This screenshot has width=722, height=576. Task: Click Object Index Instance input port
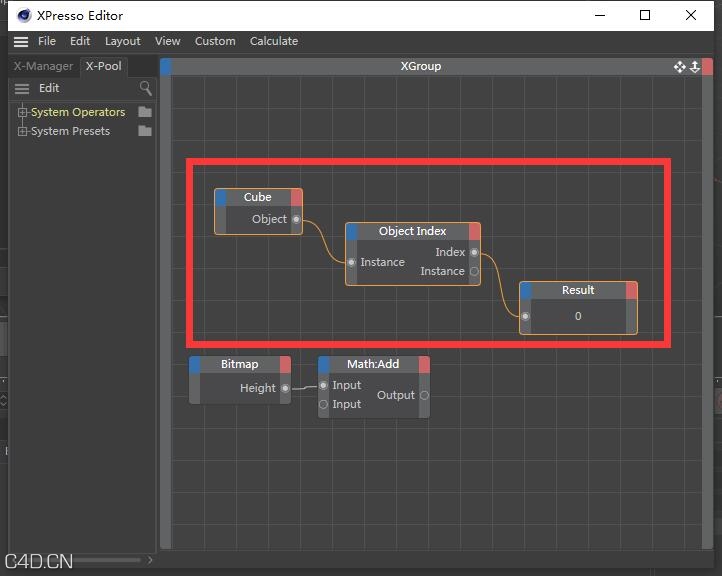pyautogui.click(x=351, y=262)
